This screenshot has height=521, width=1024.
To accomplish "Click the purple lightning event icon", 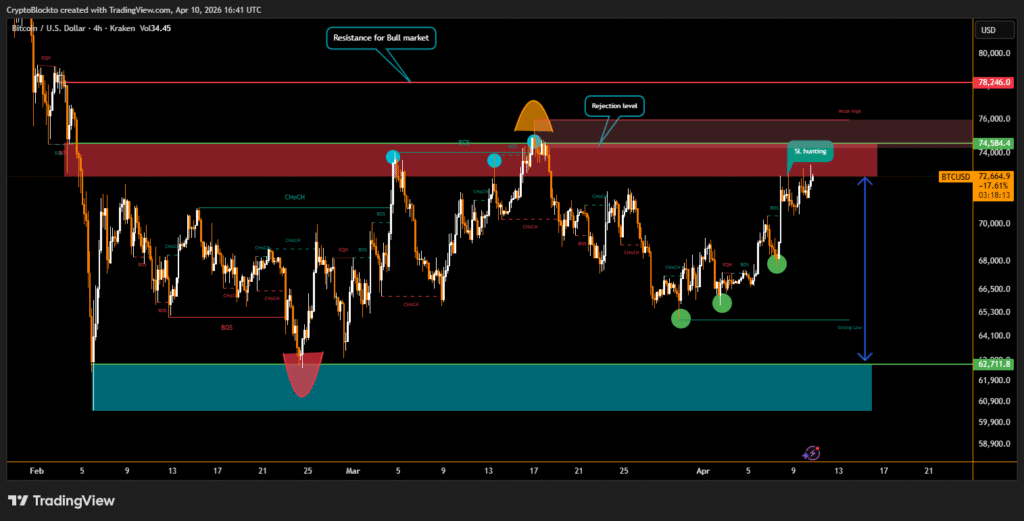I will (x=812, y=453).
